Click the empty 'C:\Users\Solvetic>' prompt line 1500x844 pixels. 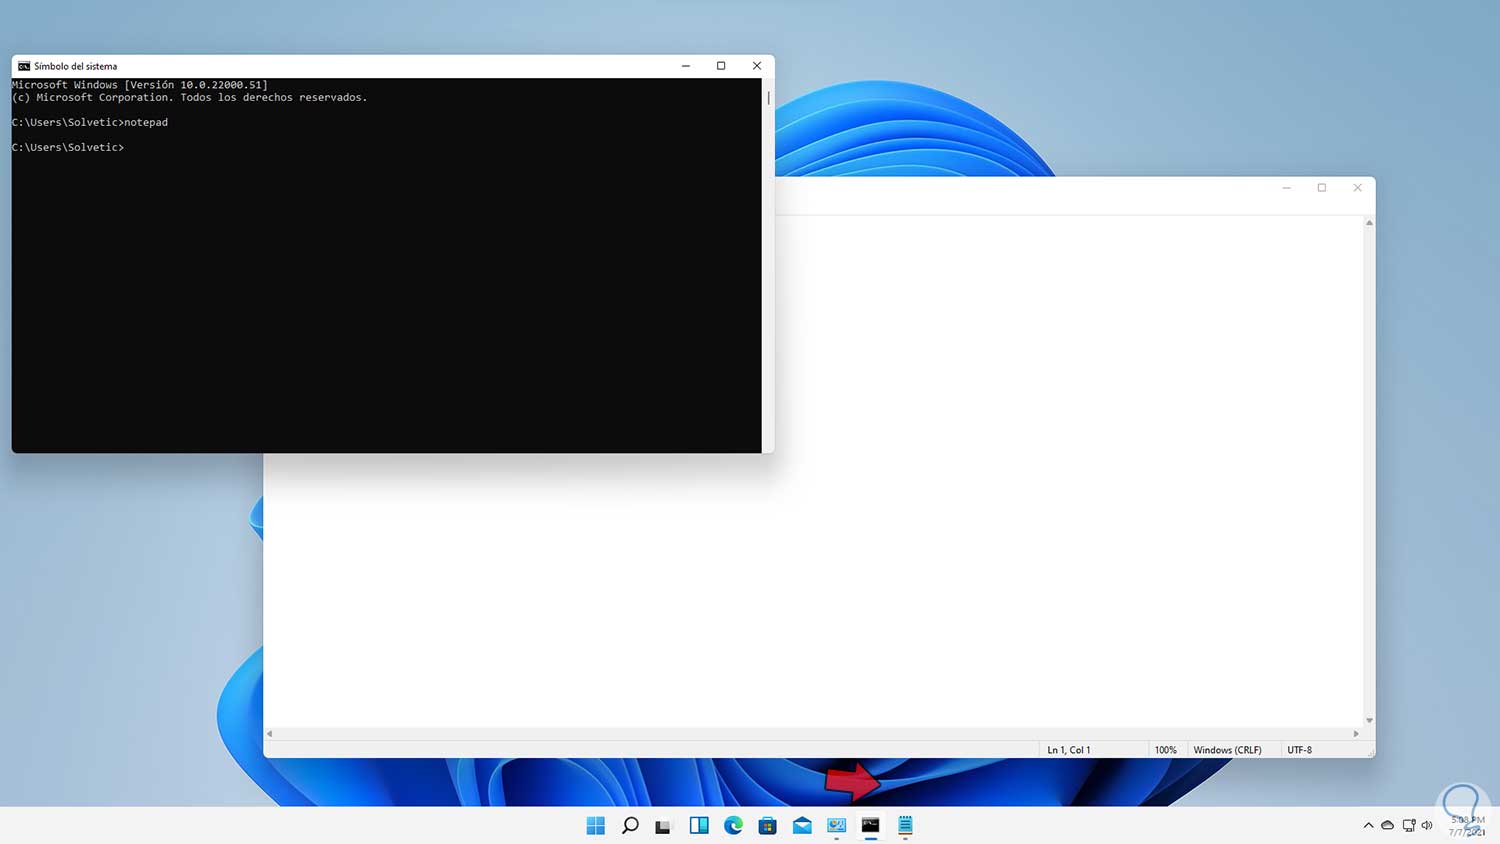click(68, 147)
